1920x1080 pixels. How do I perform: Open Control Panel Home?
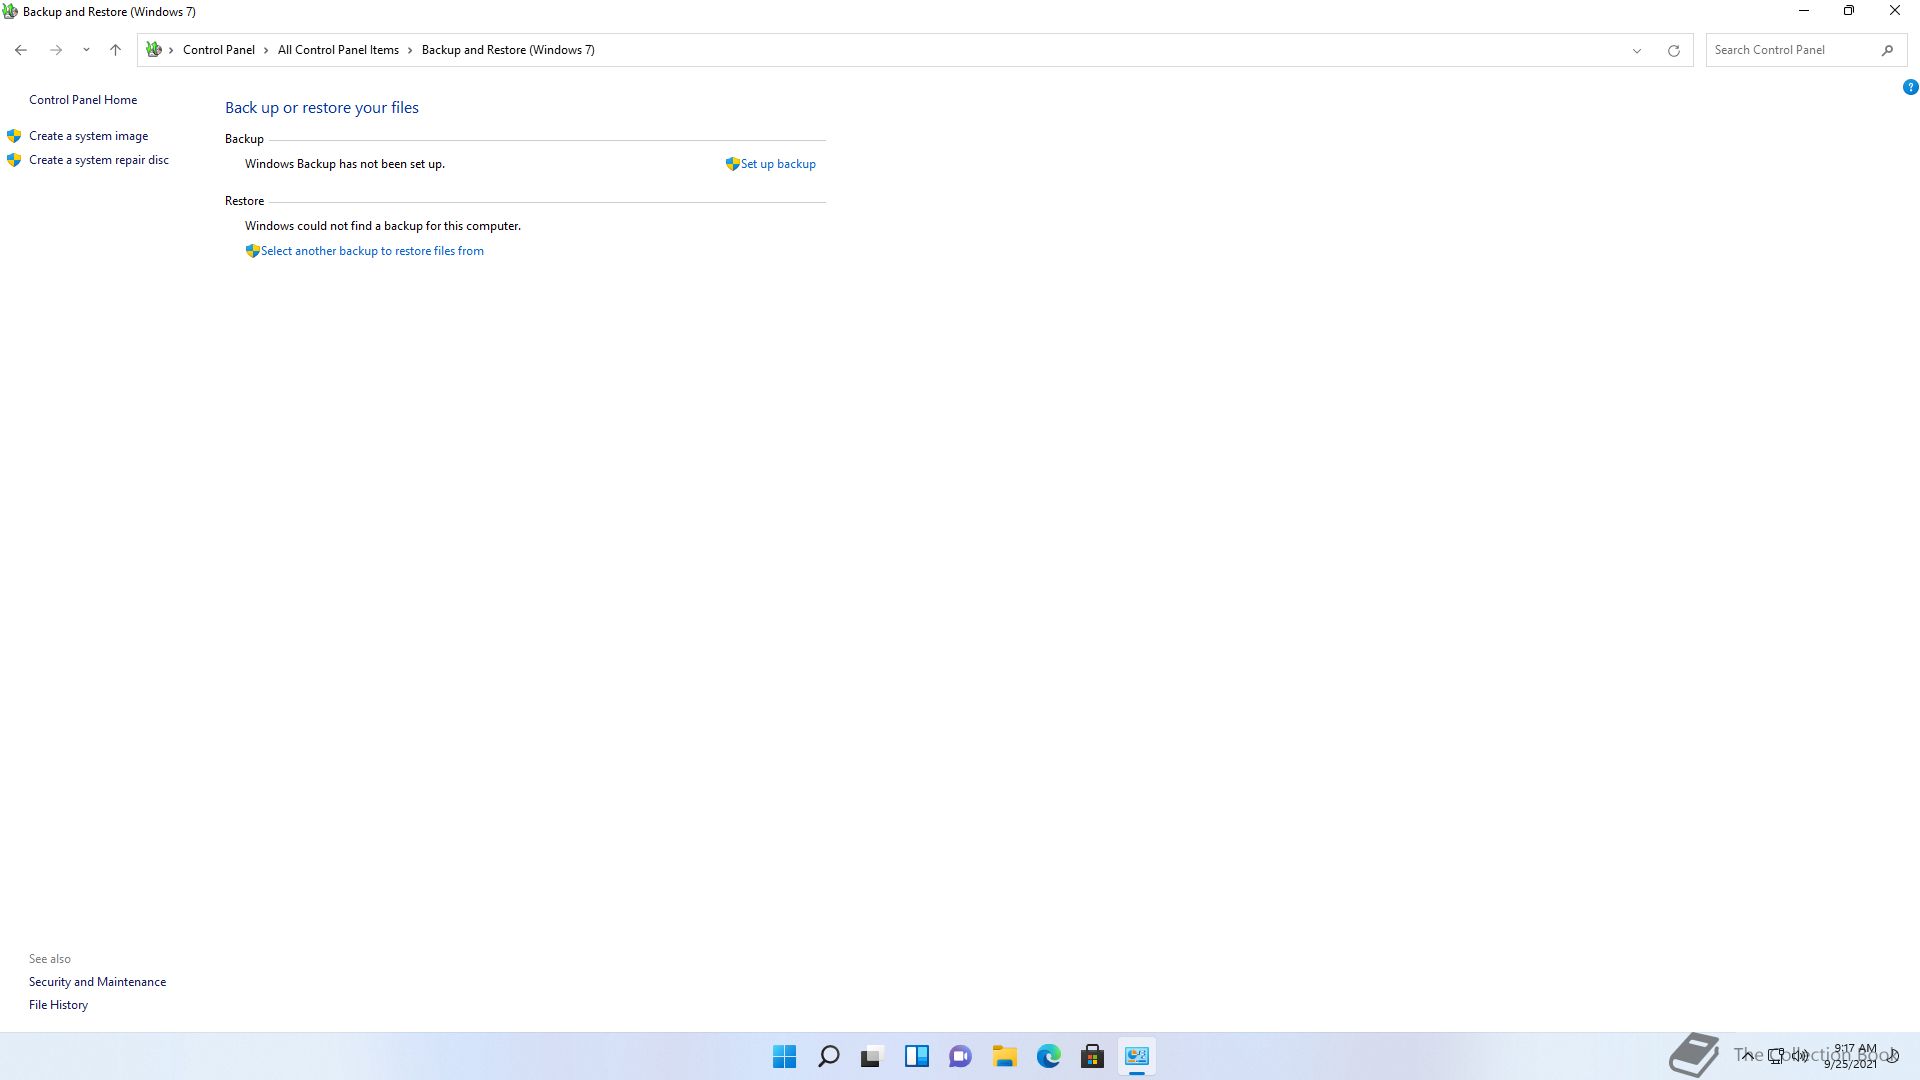[x=83, y=100]
